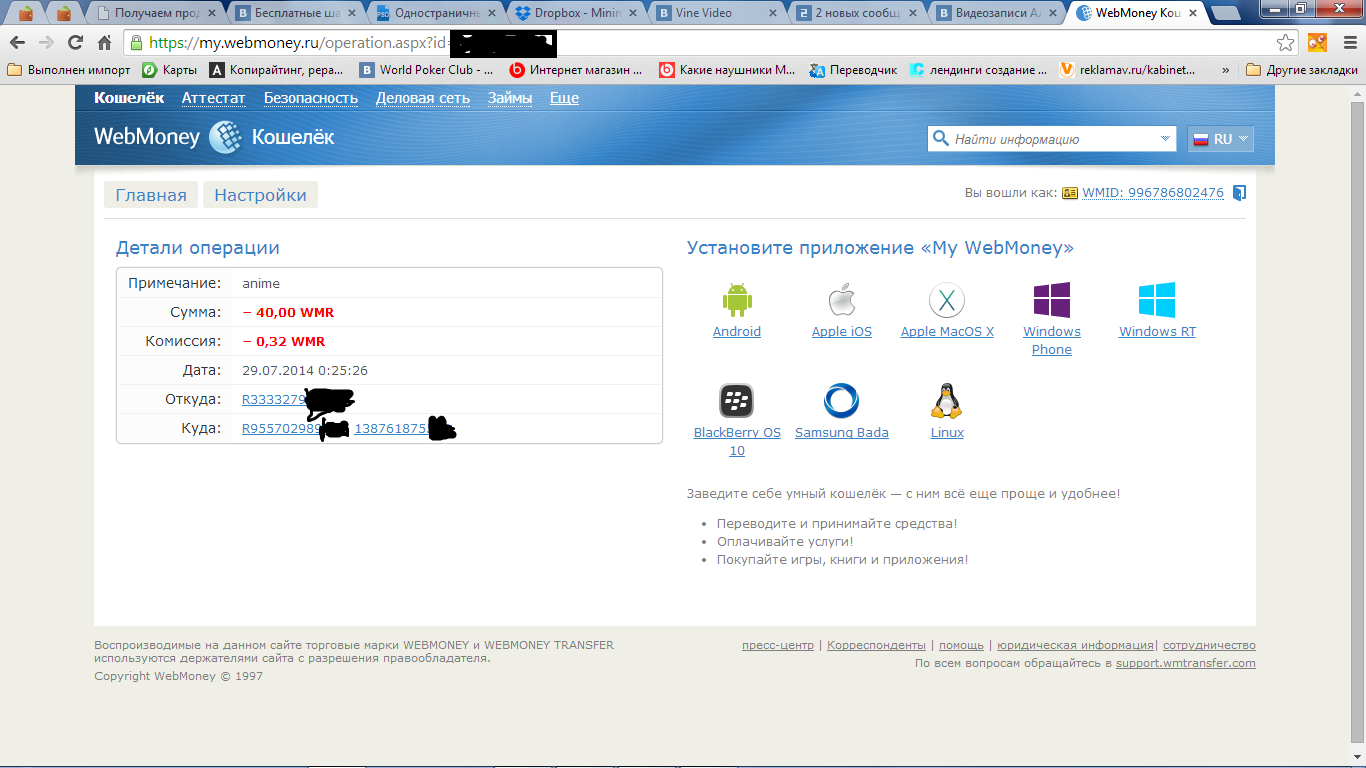Show hidden bookmarks with the » chevron
The width and height of the screenshot is (1366, 768).
pos(1227,70)
